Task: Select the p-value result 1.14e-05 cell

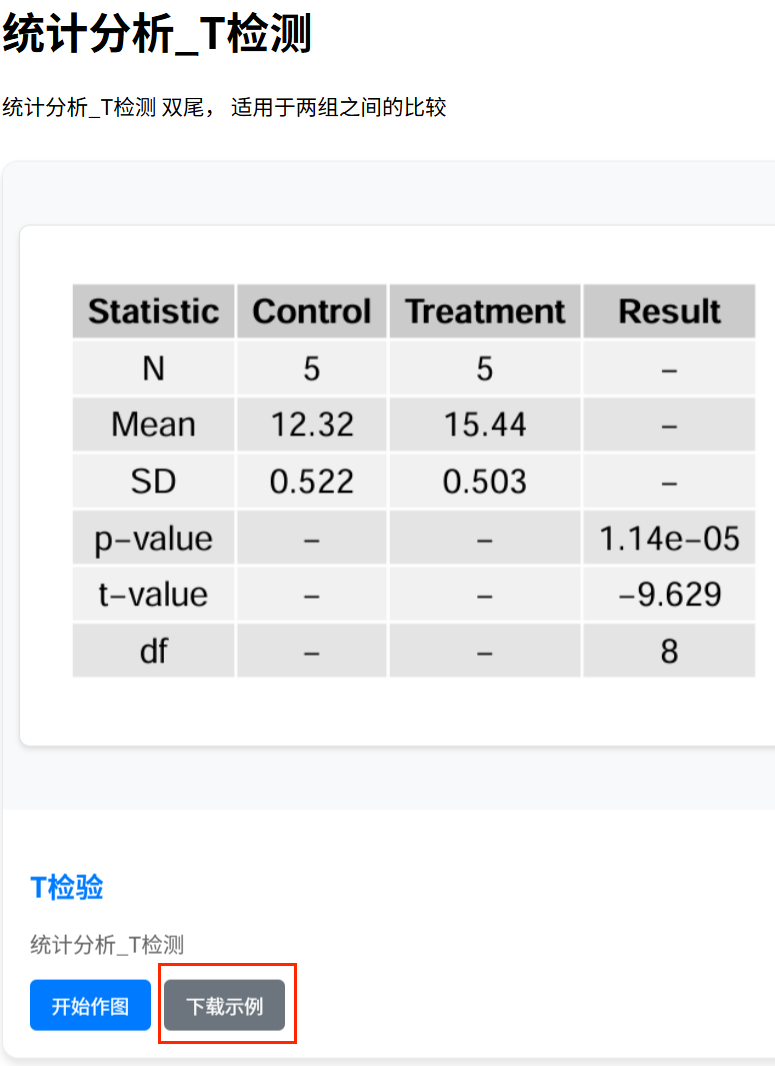Action: (x=669, y=538)
